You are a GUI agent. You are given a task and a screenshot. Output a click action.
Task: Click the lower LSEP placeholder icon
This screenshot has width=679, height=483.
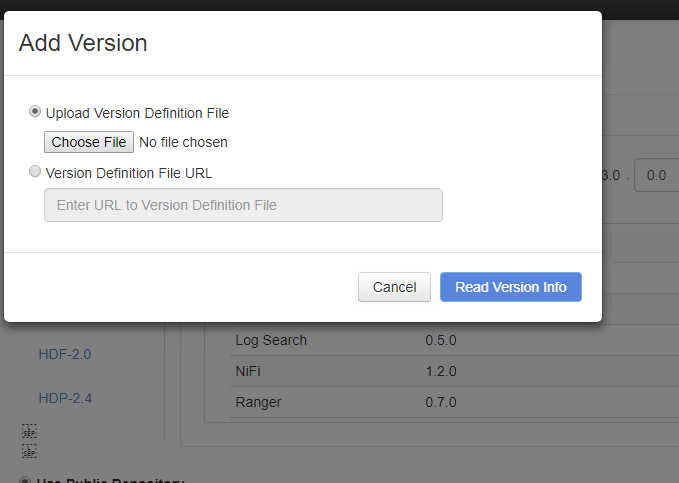[29, 451]
